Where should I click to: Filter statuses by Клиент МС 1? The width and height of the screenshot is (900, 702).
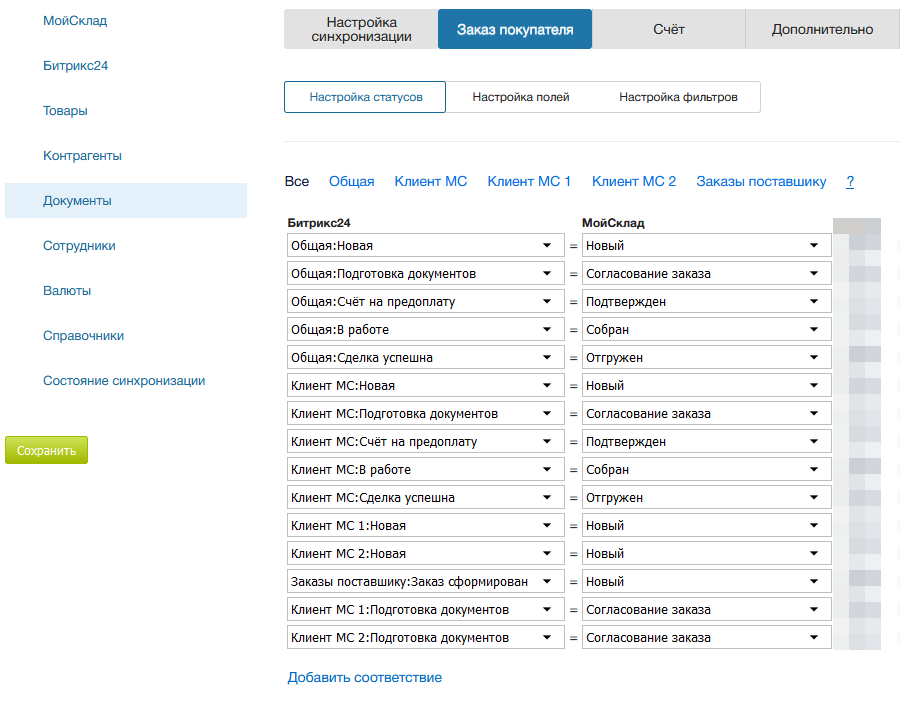click(x=529, y=181)
